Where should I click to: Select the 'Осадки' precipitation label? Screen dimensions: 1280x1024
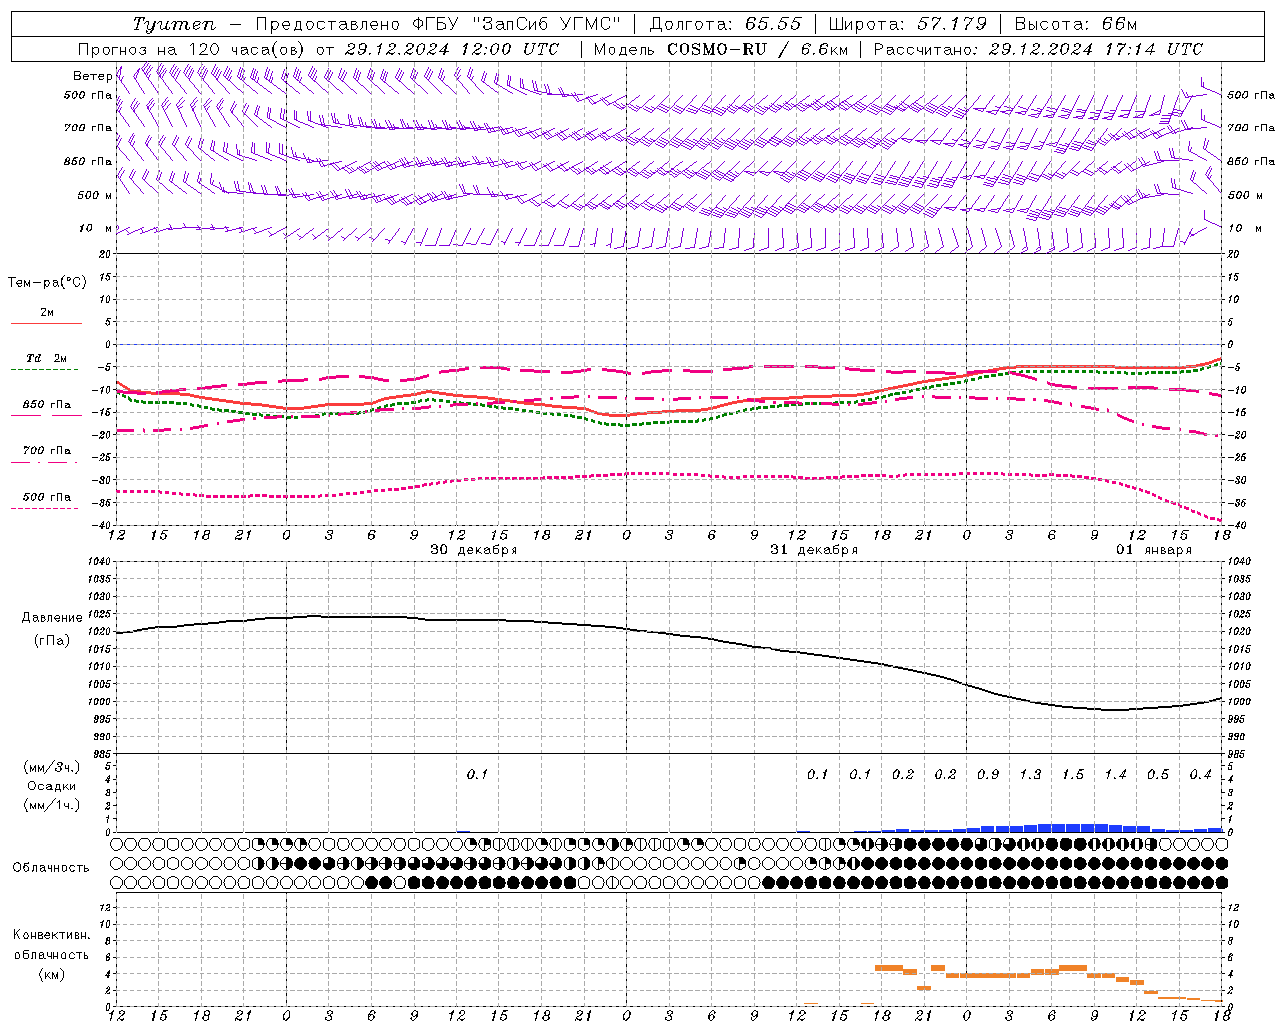tap(52, 786)
